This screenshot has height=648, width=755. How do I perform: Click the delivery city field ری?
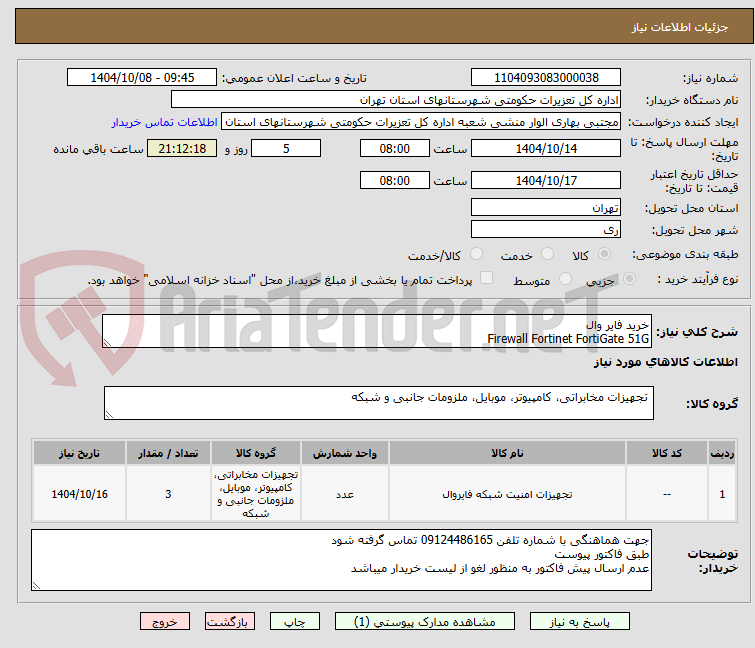pyautogui.click(x=546, y=229)
